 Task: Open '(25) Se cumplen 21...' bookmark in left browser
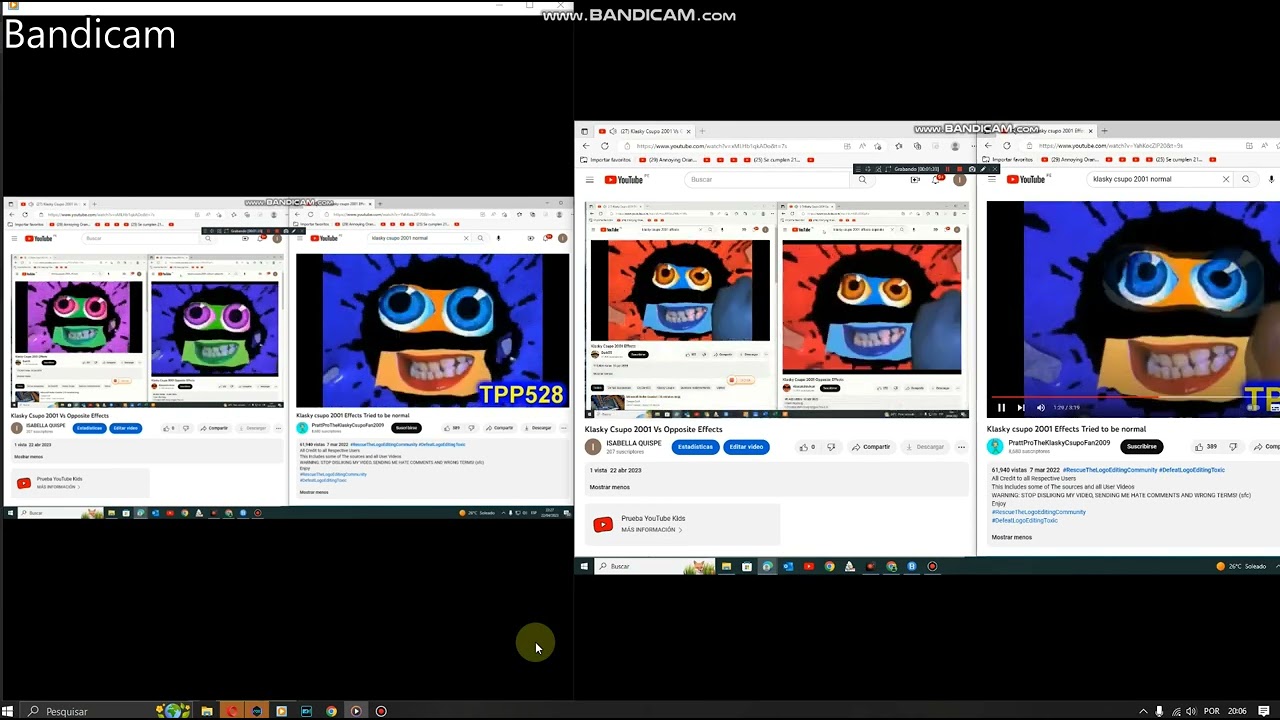[x=774, y=160]
